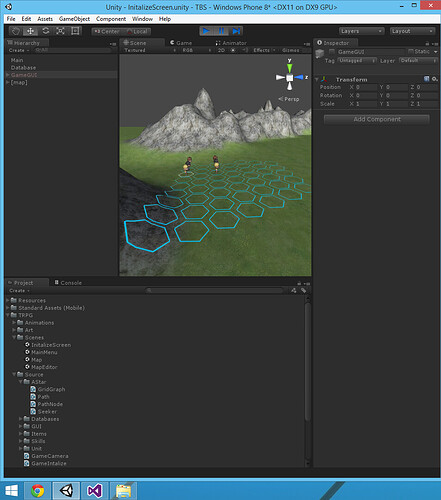
Task: Click the Pause button
Action: 221,31
